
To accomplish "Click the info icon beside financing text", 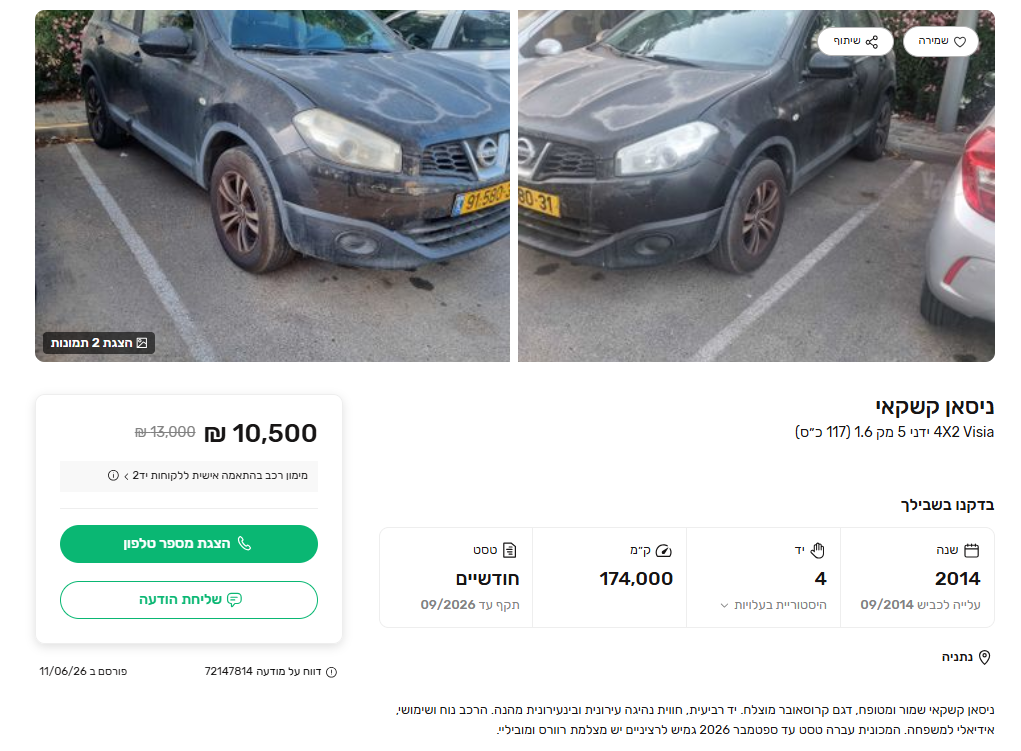I will 113,475.
